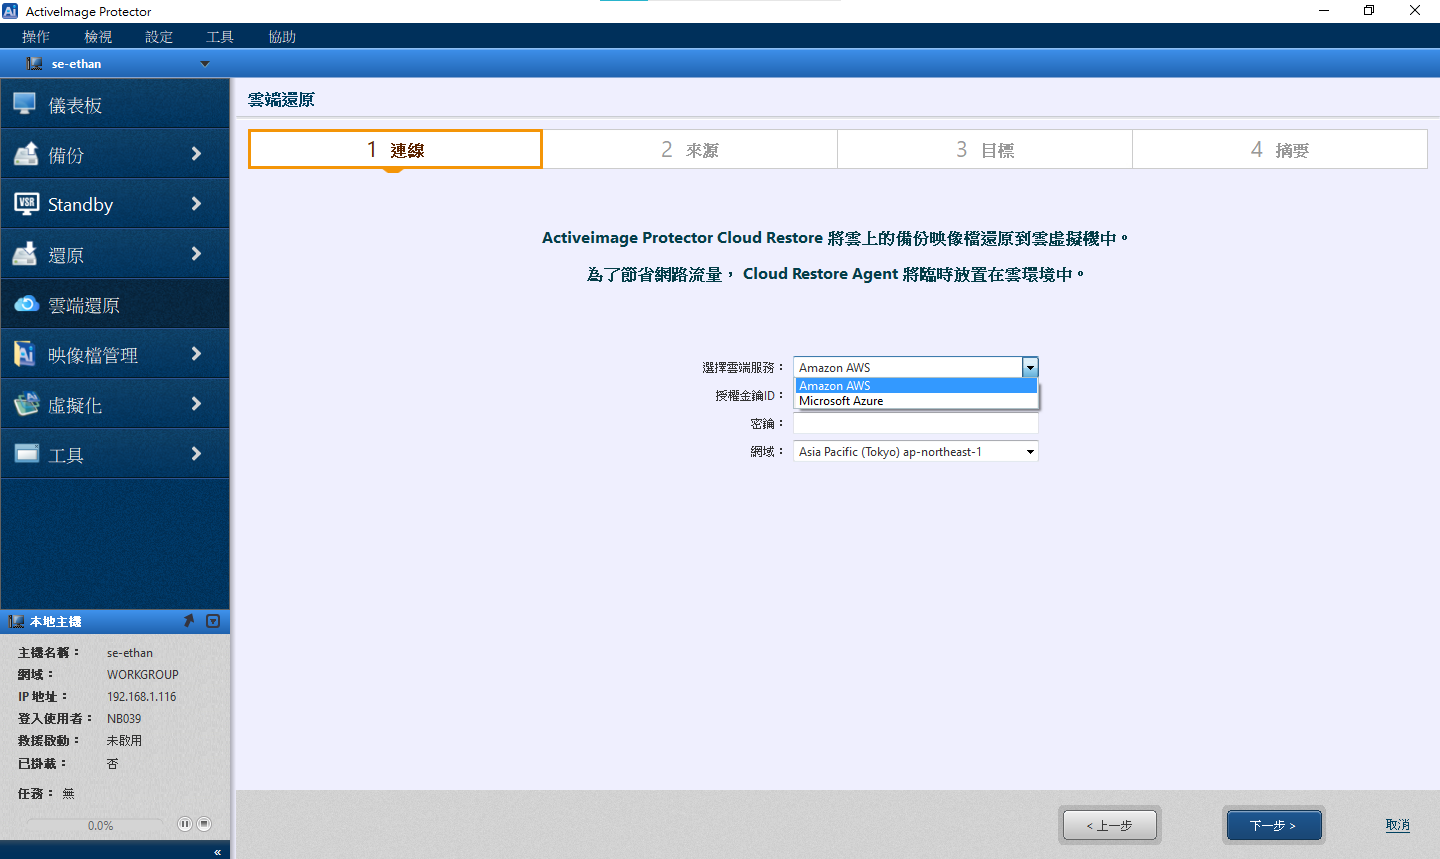Switch to step 2 來源 tab
1440x859 pixels.
[690, 150]
